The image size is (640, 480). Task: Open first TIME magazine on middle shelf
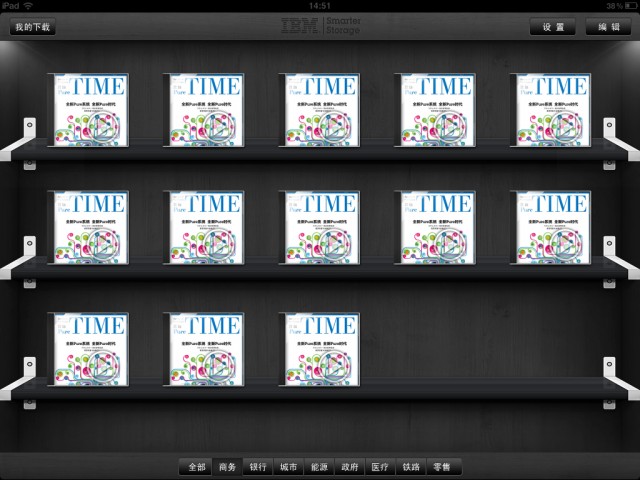pos(88,227)
